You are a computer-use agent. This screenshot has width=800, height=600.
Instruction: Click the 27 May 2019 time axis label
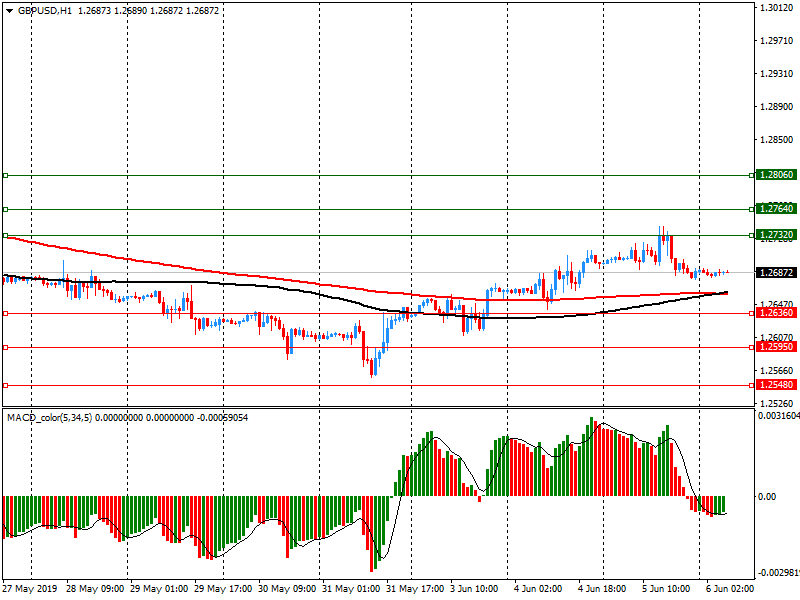31,589
